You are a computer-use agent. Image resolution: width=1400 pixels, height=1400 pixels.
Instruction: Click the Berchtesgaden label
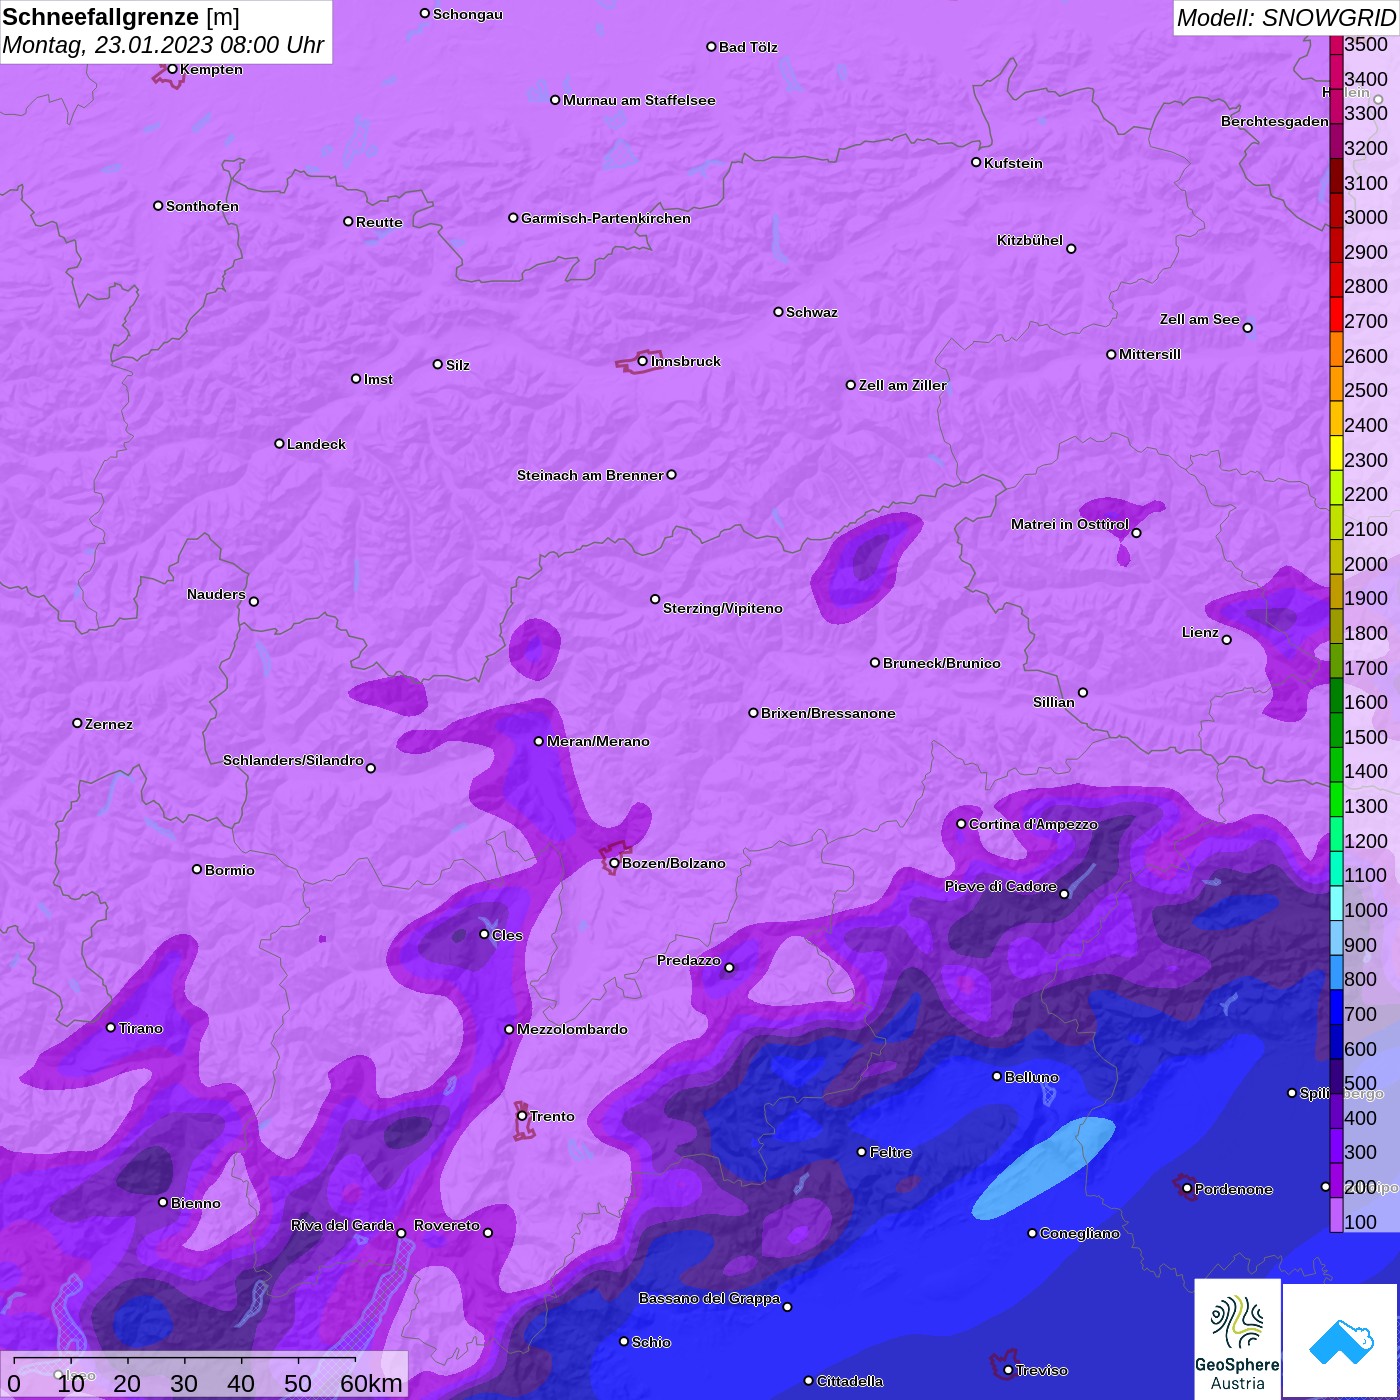(1275, 121)
